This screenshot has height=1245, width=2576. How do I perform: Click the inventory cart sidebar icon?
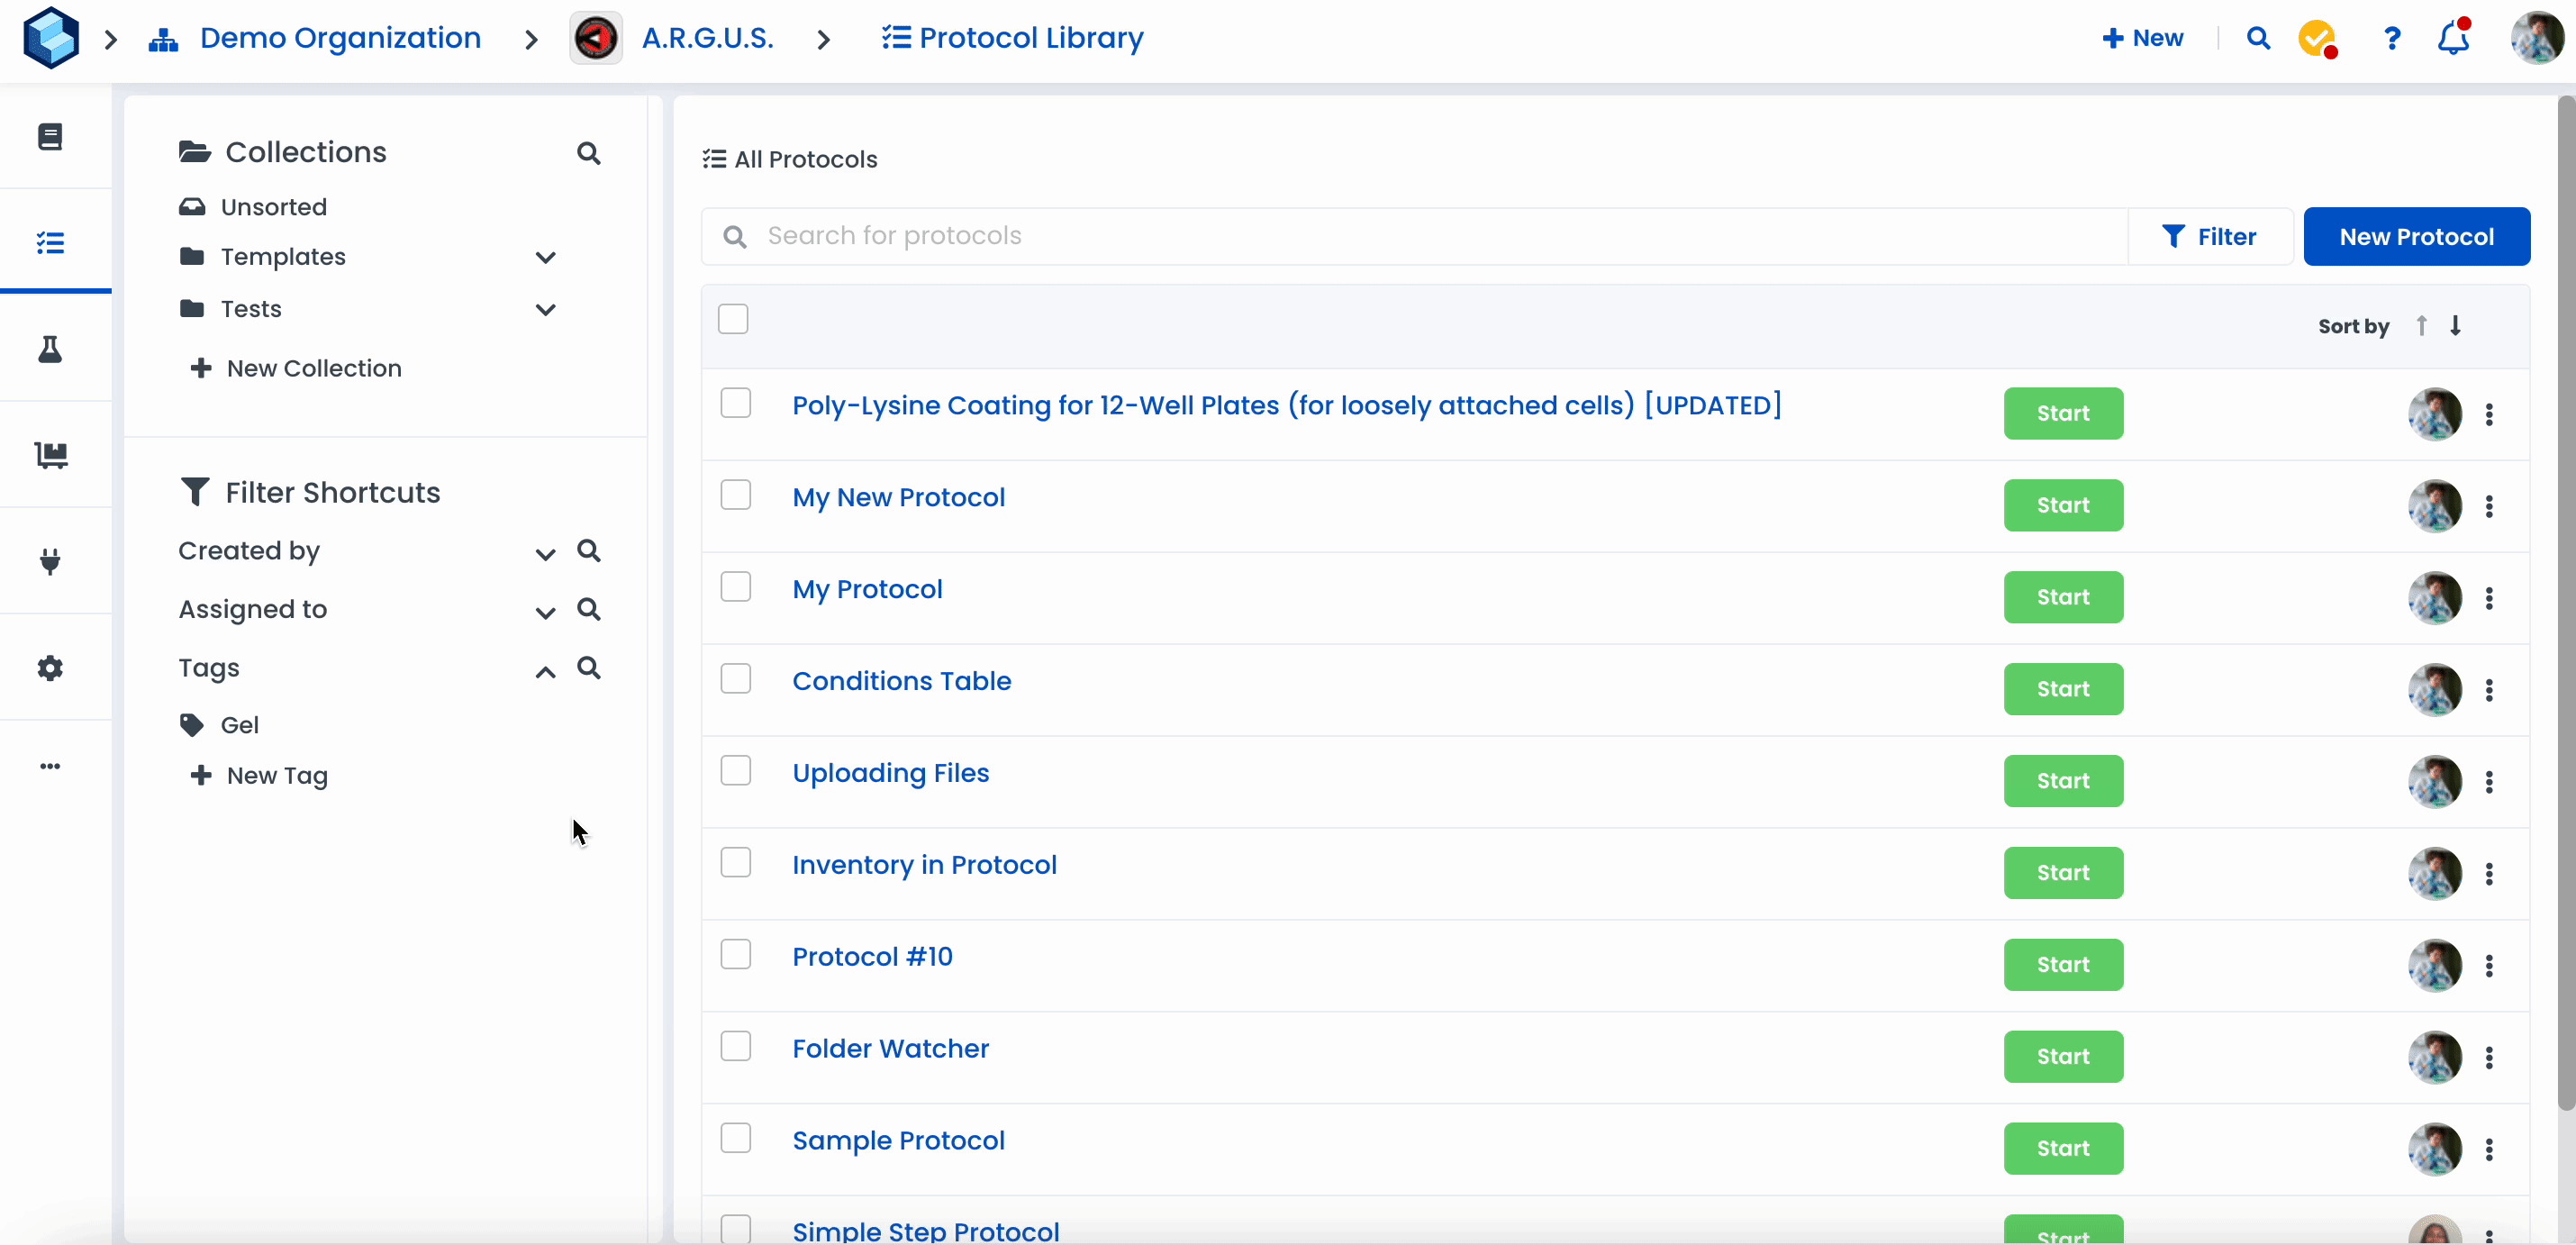click(x=50, y=455)
